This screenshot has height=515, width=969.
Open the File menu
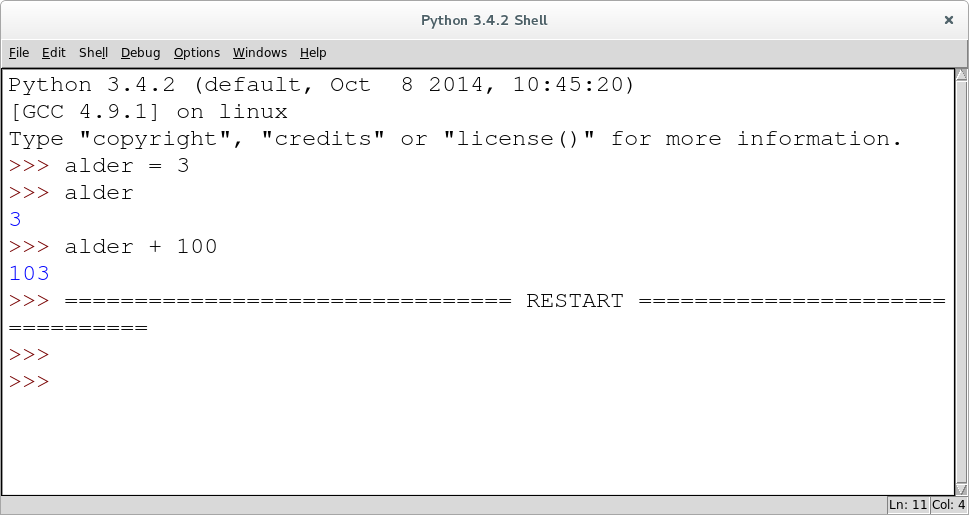pos(19,53)
